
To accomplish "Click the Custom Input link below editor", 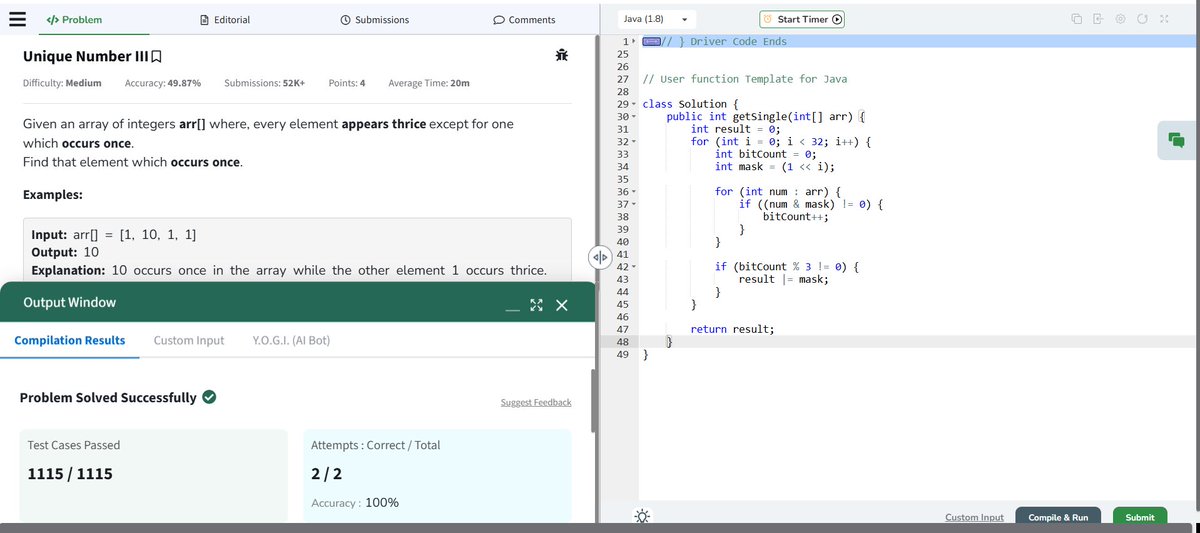I will click(974, 517).
